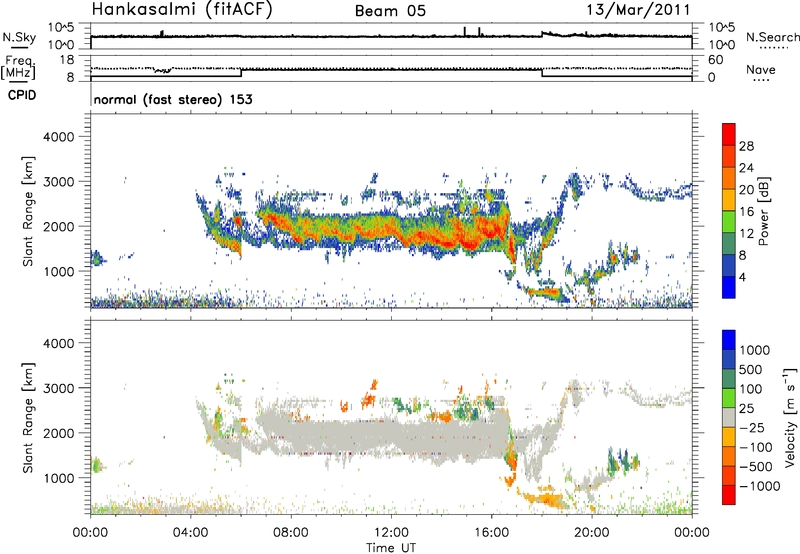Click the 'Hankasalmi (fitACF)' title
The width and height of the screenshot is (800, 554).
[x=182, y=9]
